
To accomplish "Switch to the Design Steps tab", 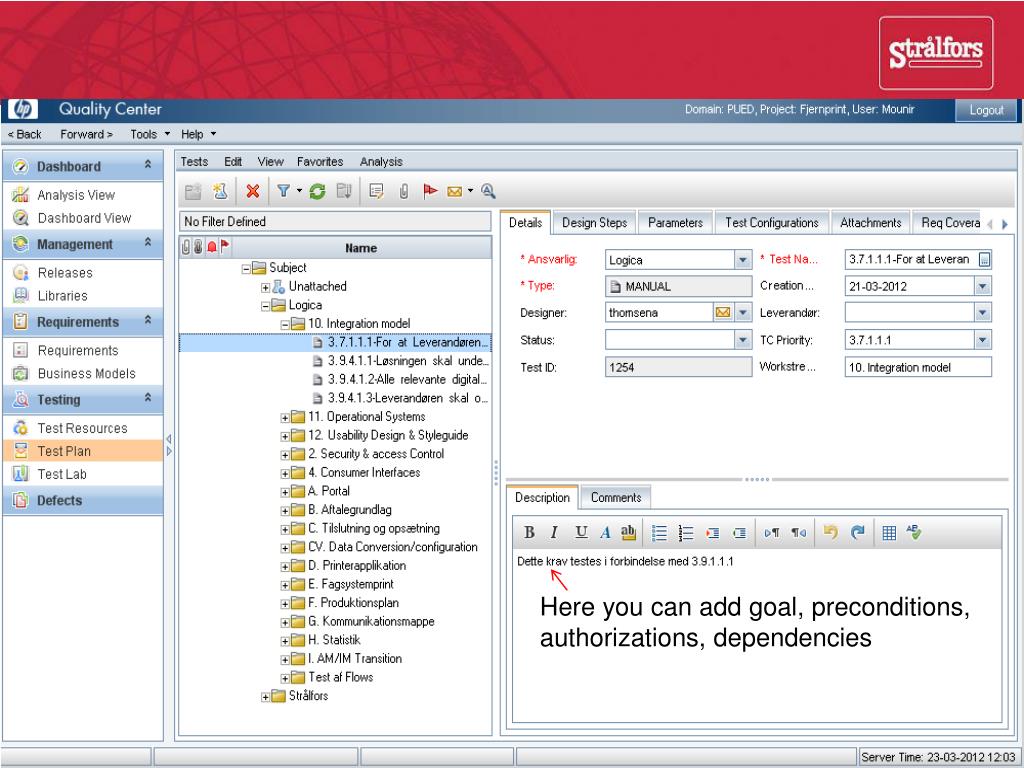I will pyautogui.click(x=594, y=223).
